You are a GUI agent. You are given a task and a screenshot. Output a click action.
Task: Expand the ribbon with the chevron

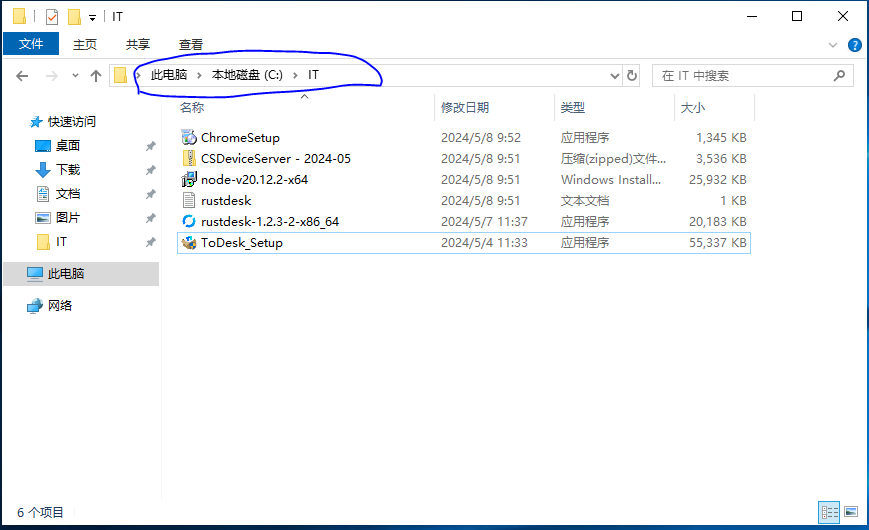tap(832, 45)
